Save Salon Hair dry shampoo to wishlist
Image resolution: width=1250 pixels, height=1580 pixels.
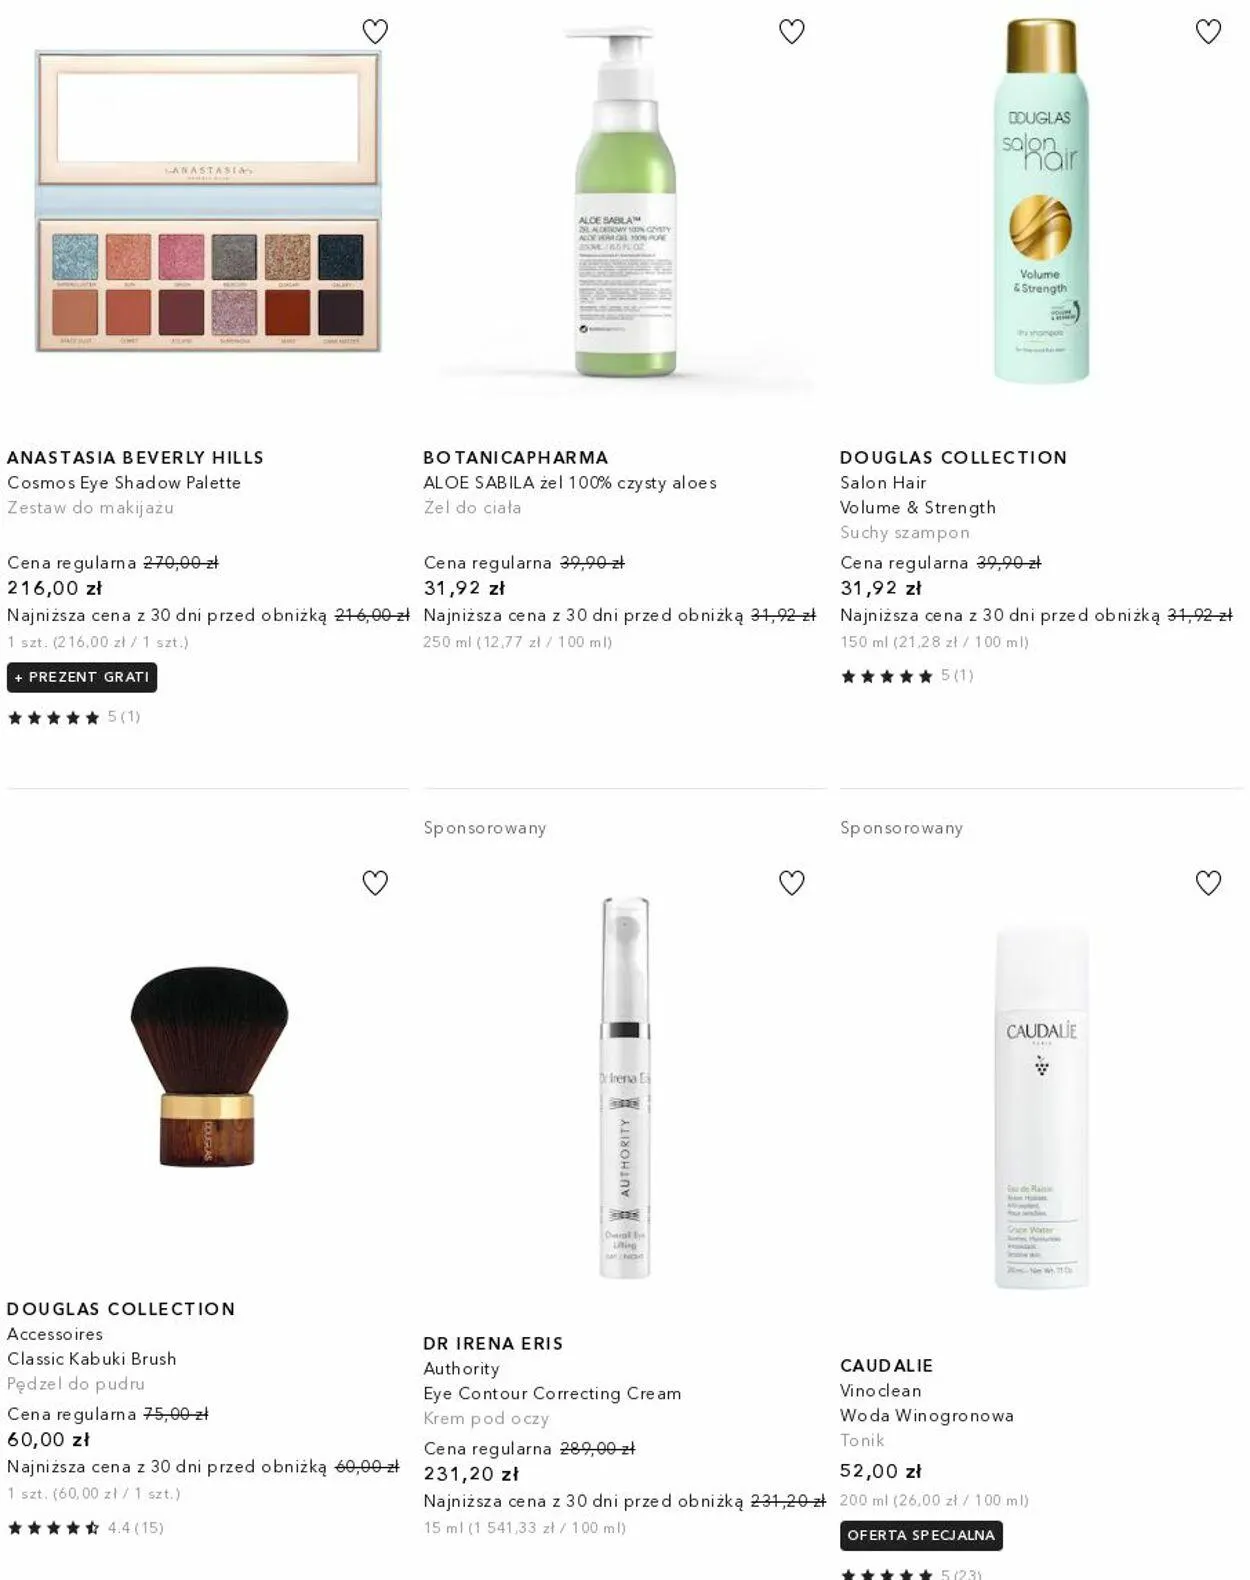click(x=1209, y=32)
